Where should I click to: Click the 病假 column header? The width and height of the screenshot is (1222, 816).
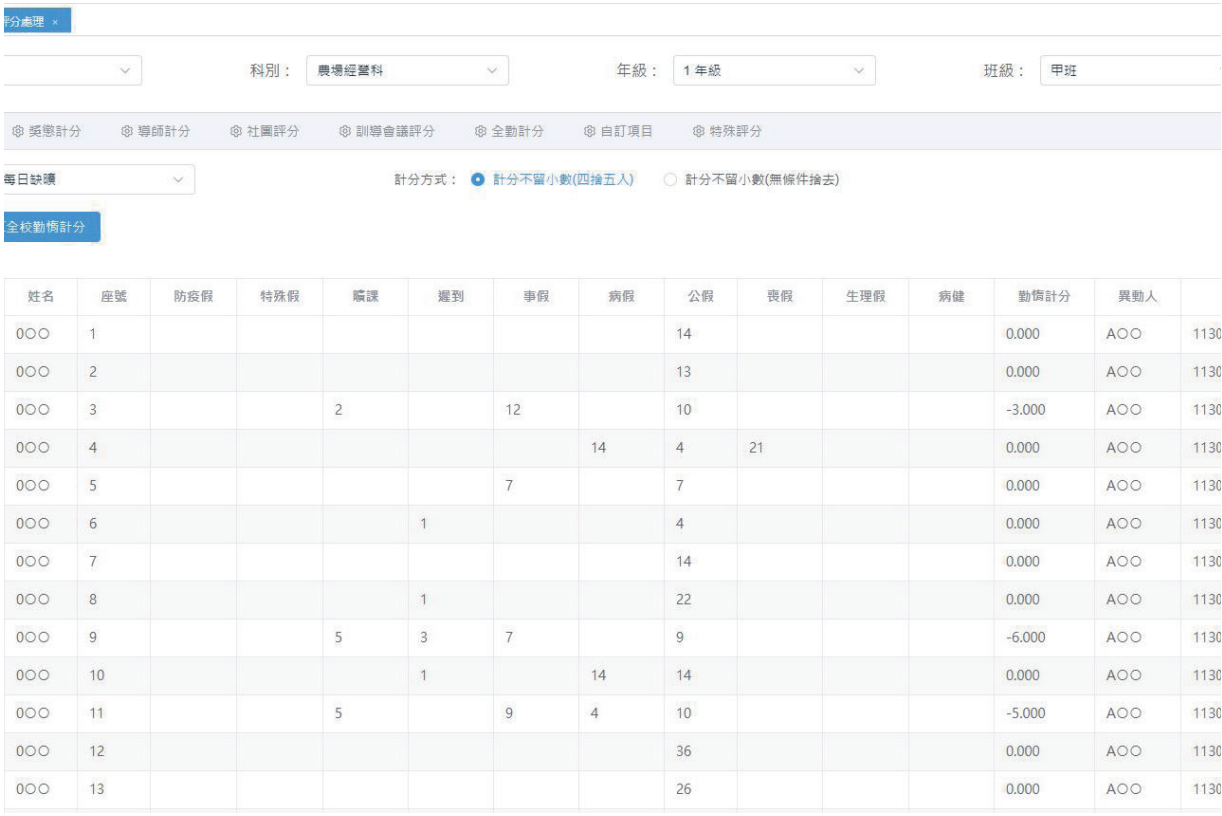[x=622, y=297]
